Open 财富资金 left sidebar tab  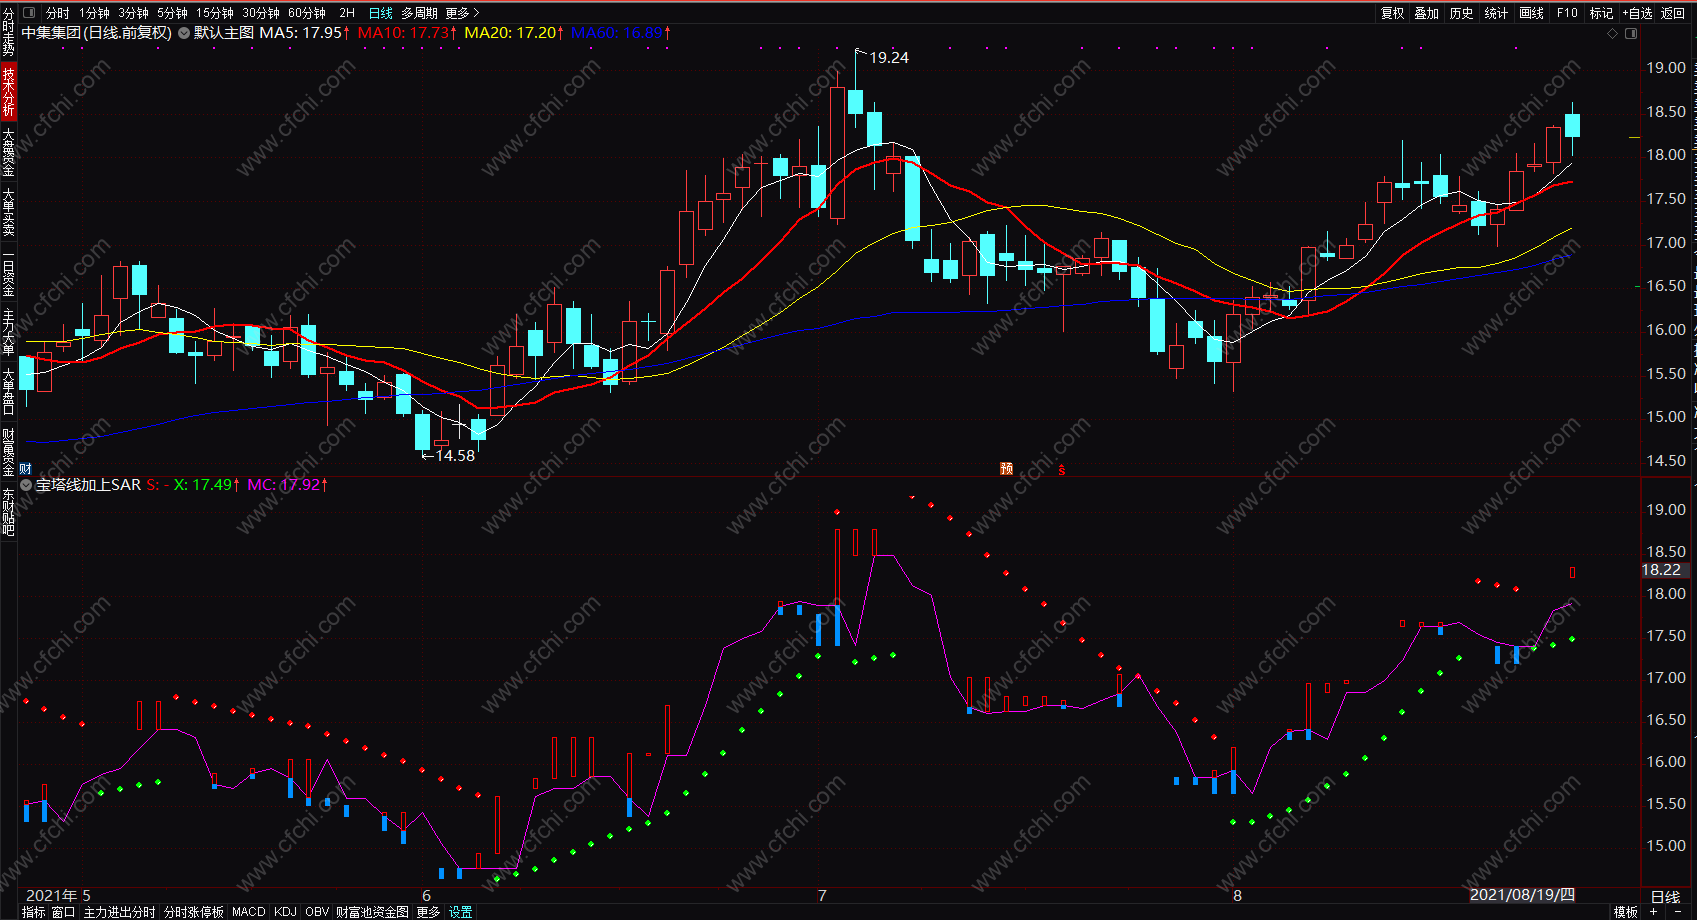pos(8,452)
